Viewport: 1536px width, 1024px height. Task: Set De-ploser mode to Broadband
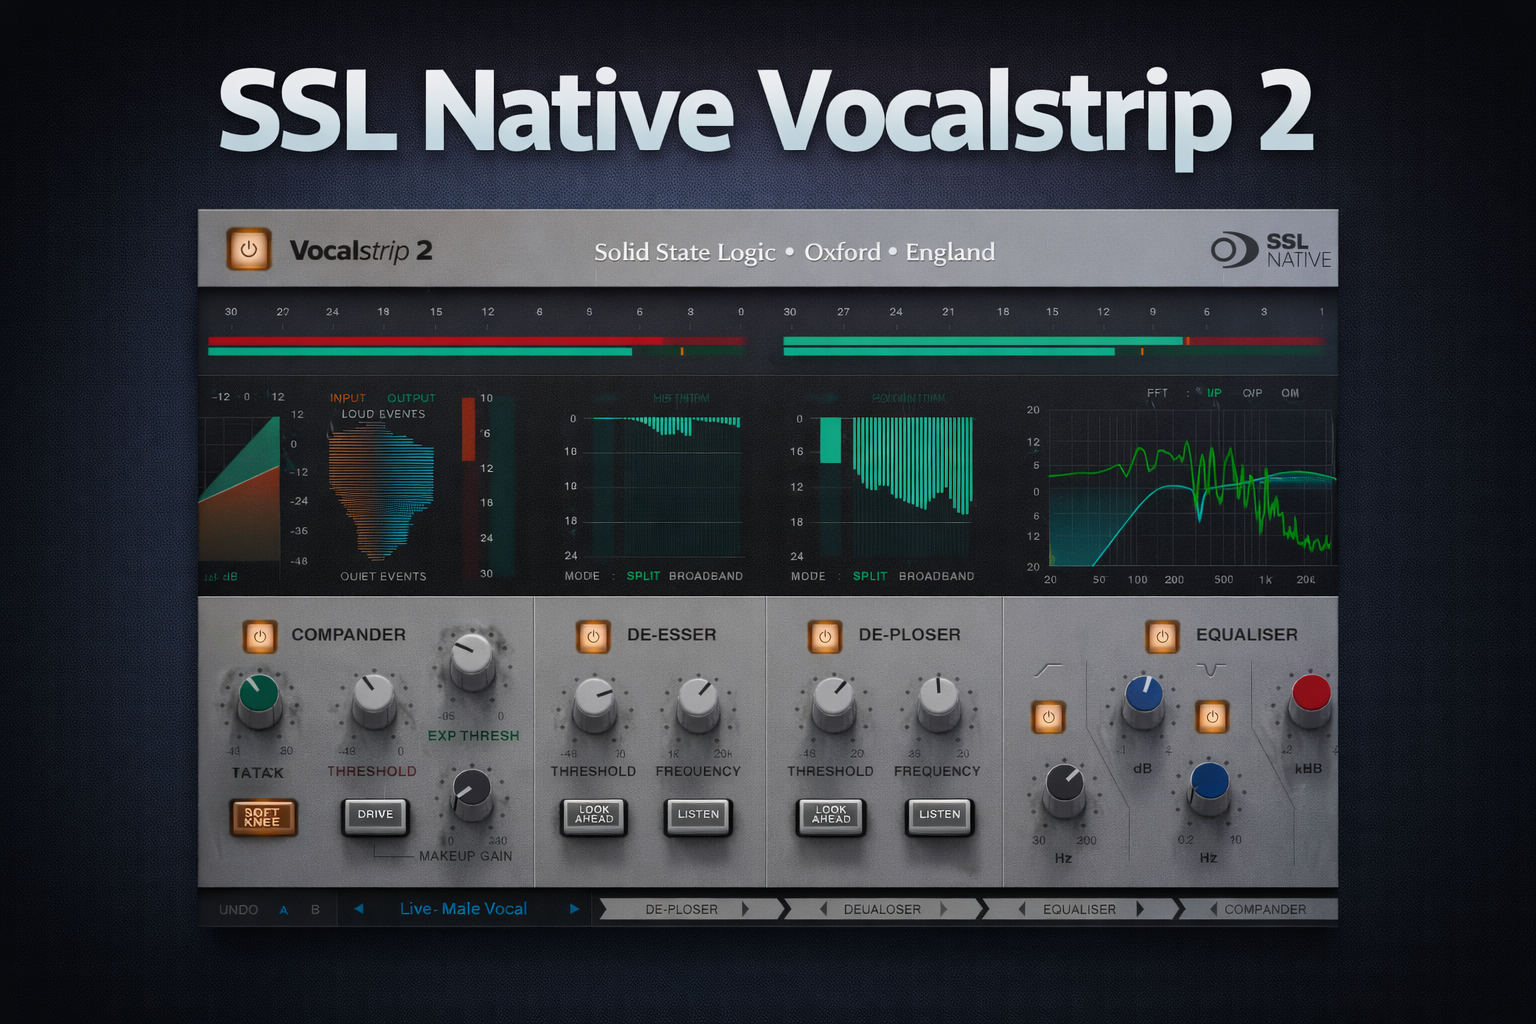point(936,576)
